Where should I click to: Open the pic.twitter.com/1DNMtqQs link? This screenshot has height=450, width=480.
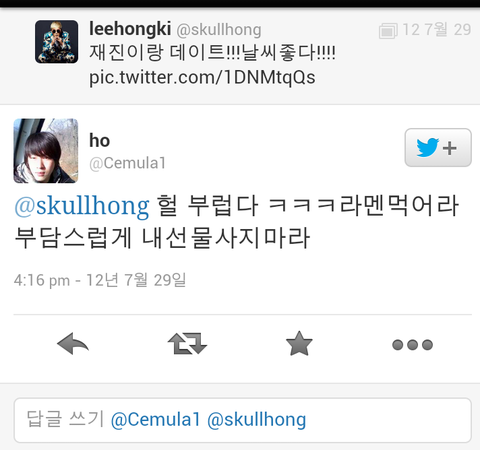[202, 78]
